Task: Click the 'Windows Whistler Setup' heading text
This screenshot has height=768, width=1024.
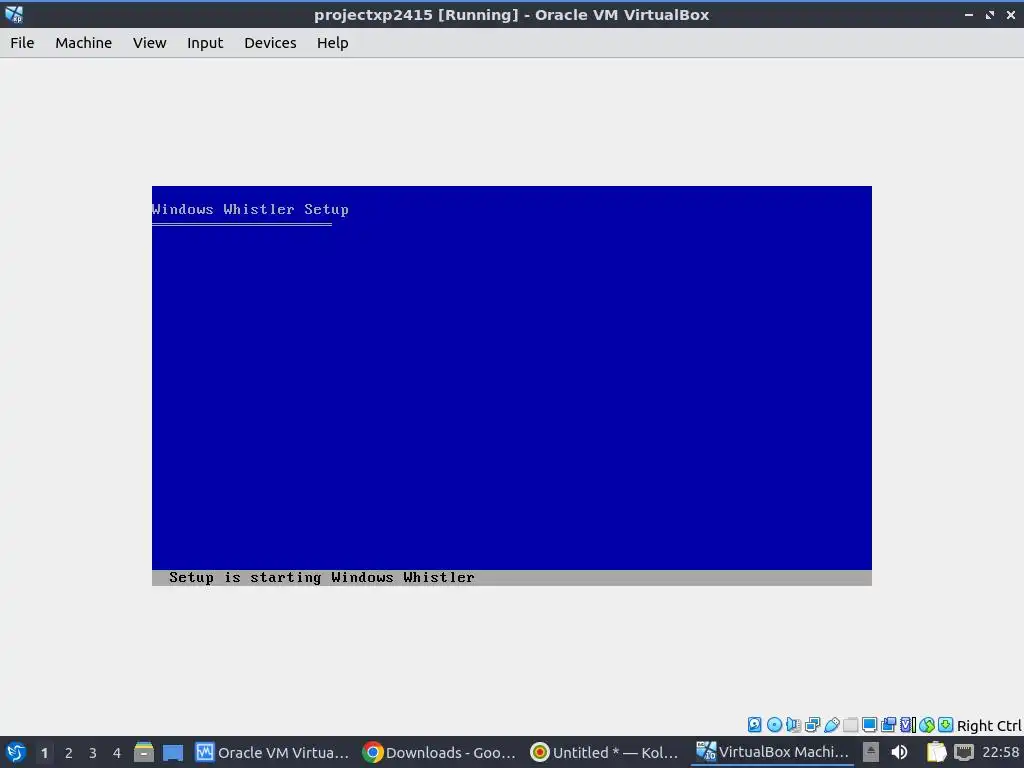Action: [x=250, y=210]
